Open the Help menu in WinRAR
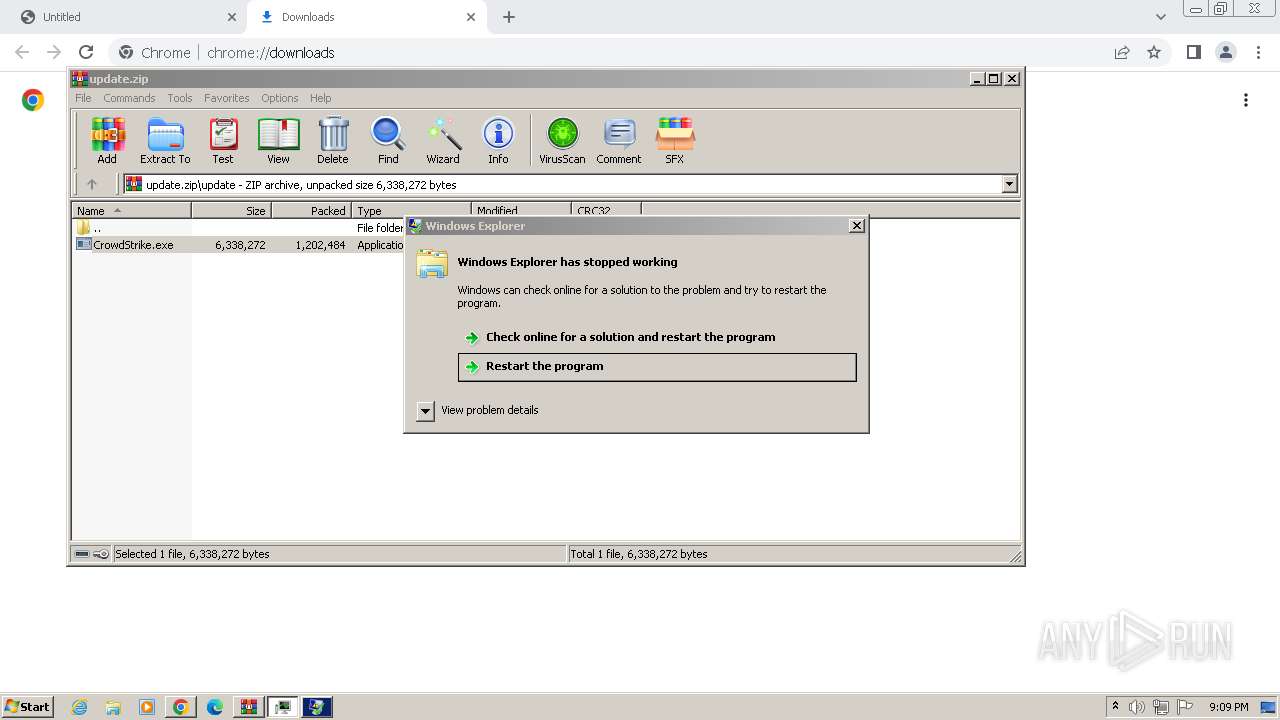1280x720 pixels. pos(321,98)
